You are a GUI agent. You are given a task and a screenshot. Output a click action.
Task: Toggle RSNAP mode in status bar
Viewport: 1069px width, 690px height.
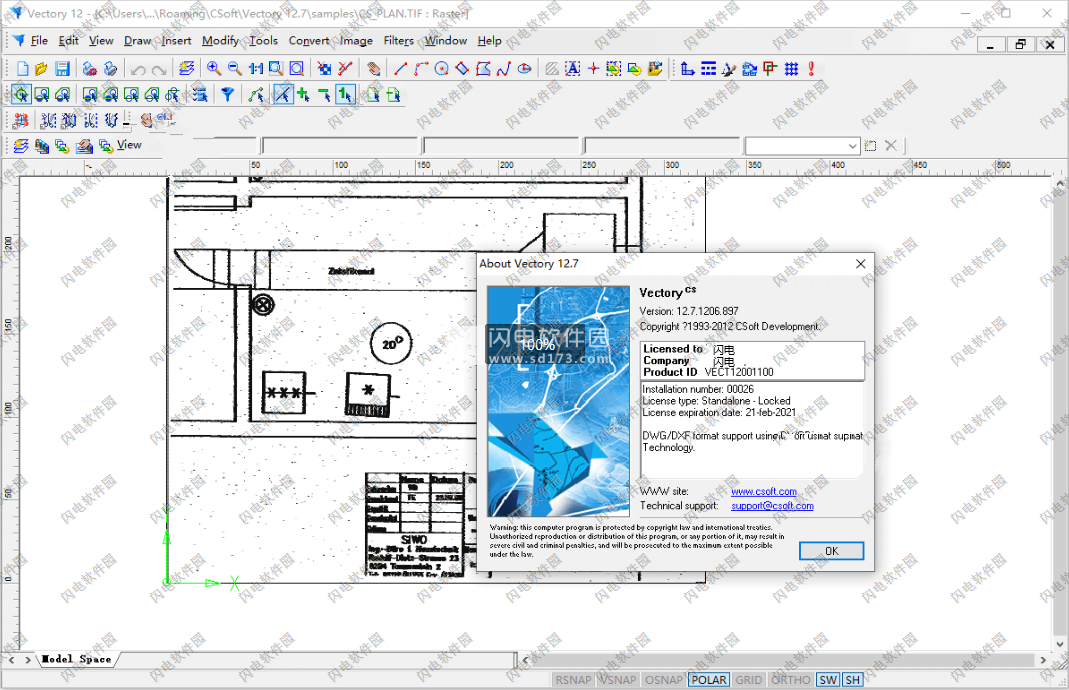[573, 680]
